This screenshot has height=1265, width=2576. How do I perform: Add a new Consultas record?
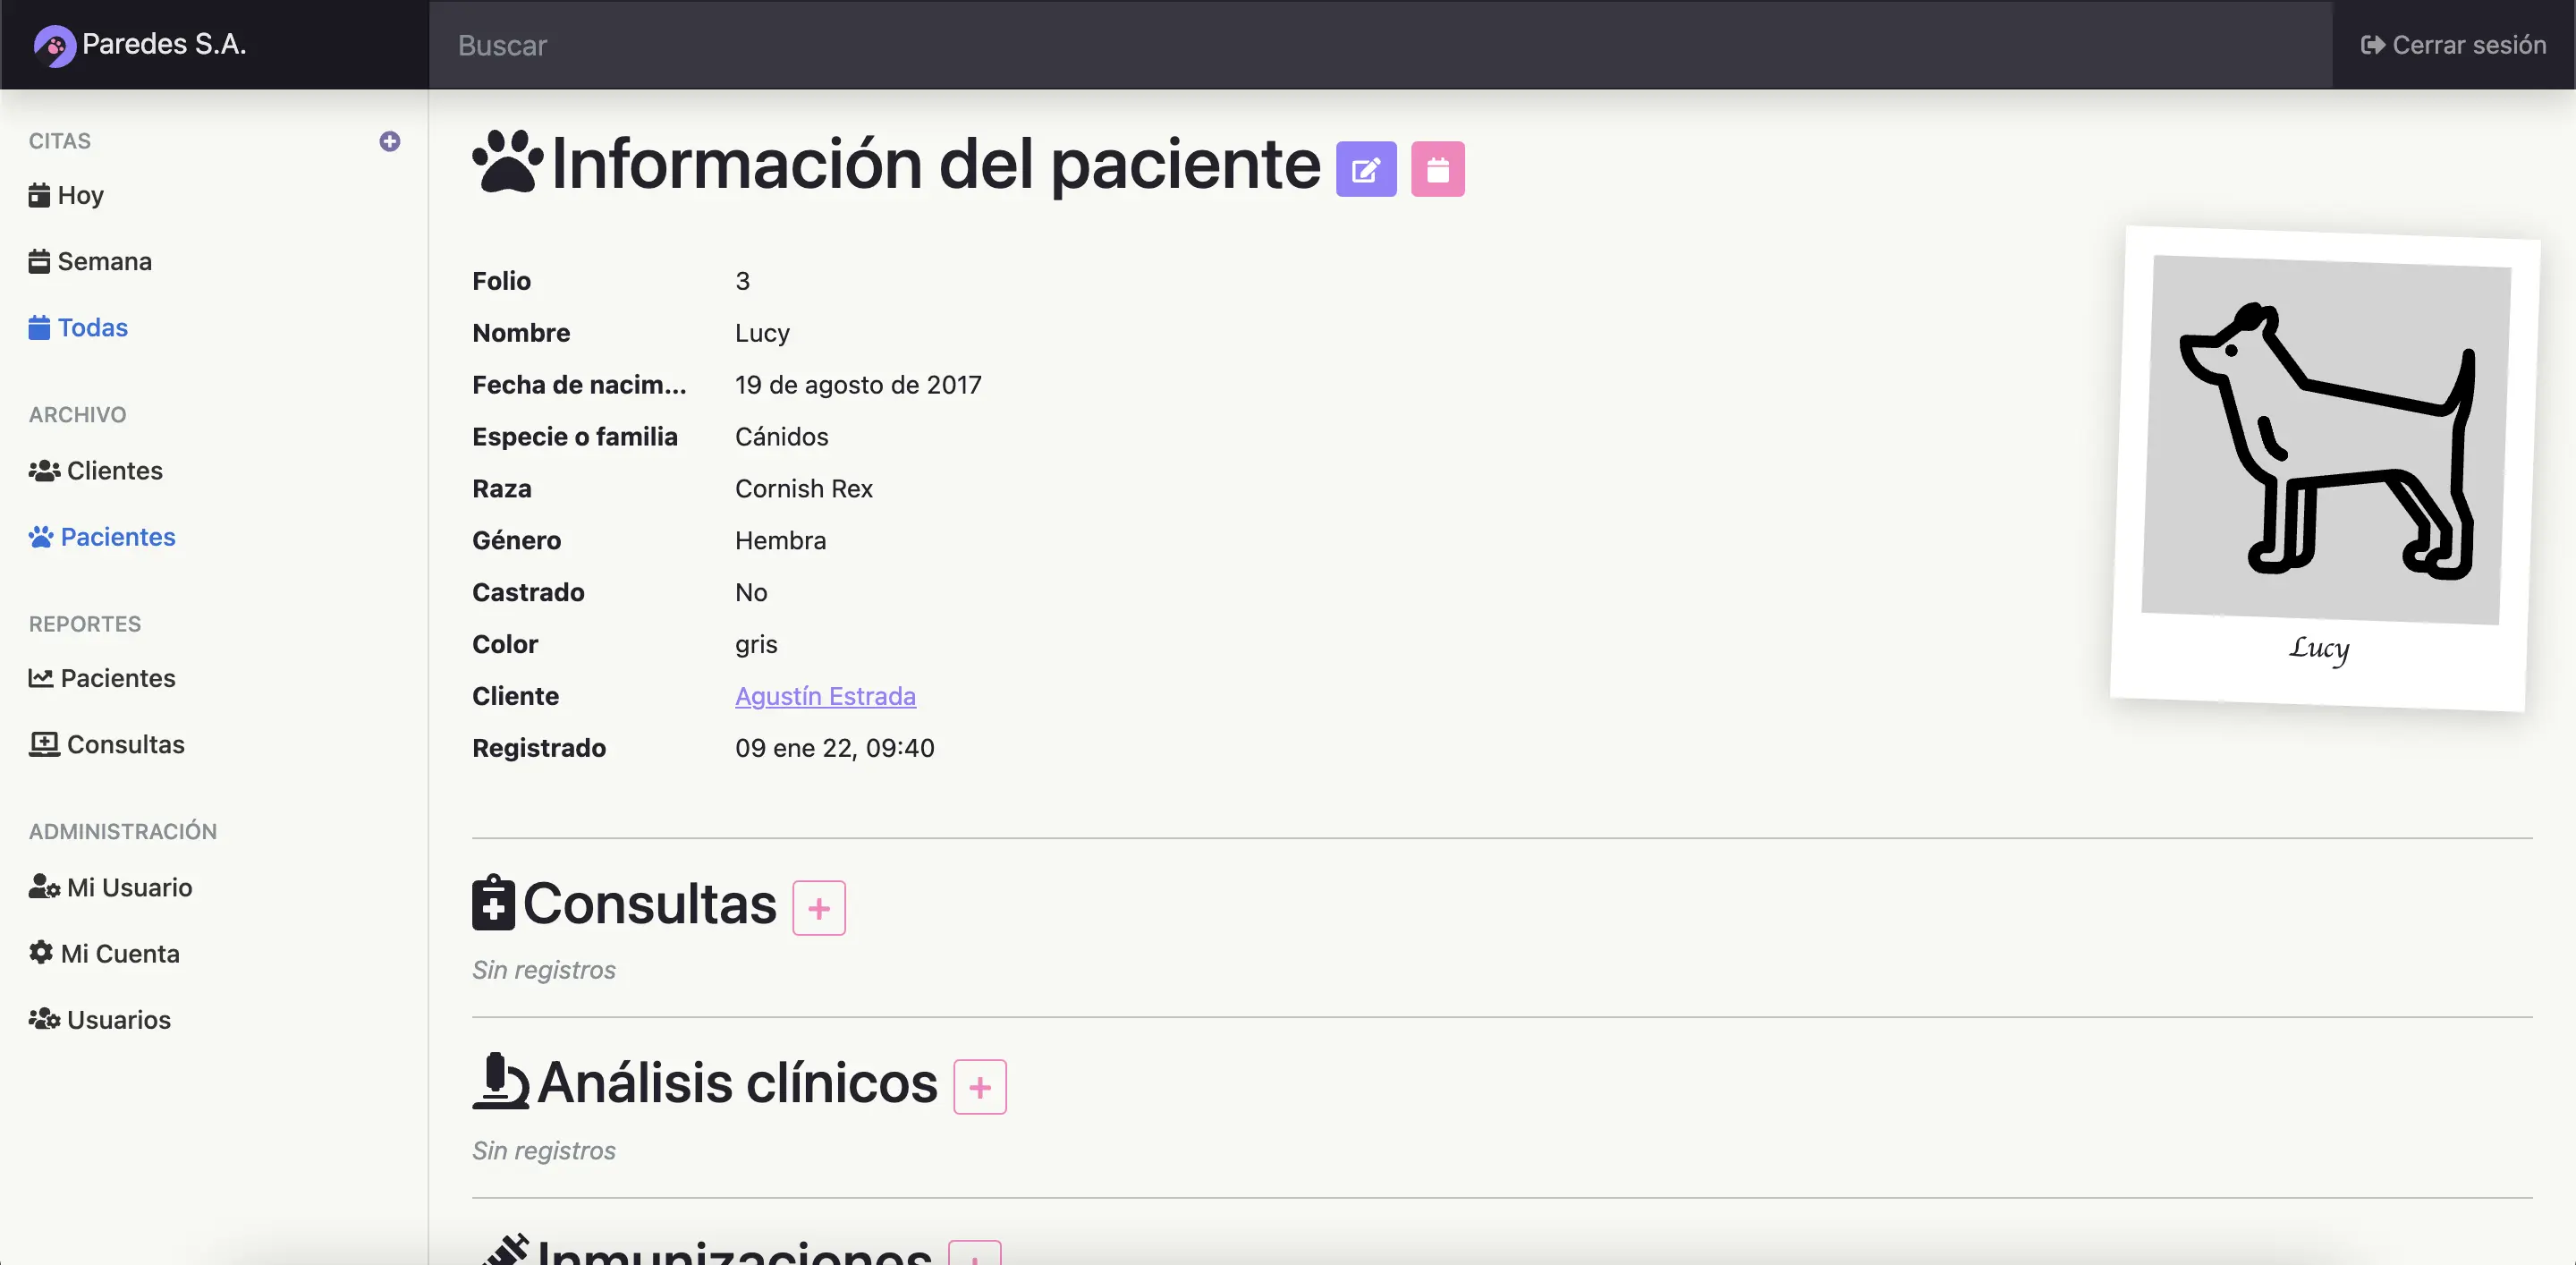(818, 908)
